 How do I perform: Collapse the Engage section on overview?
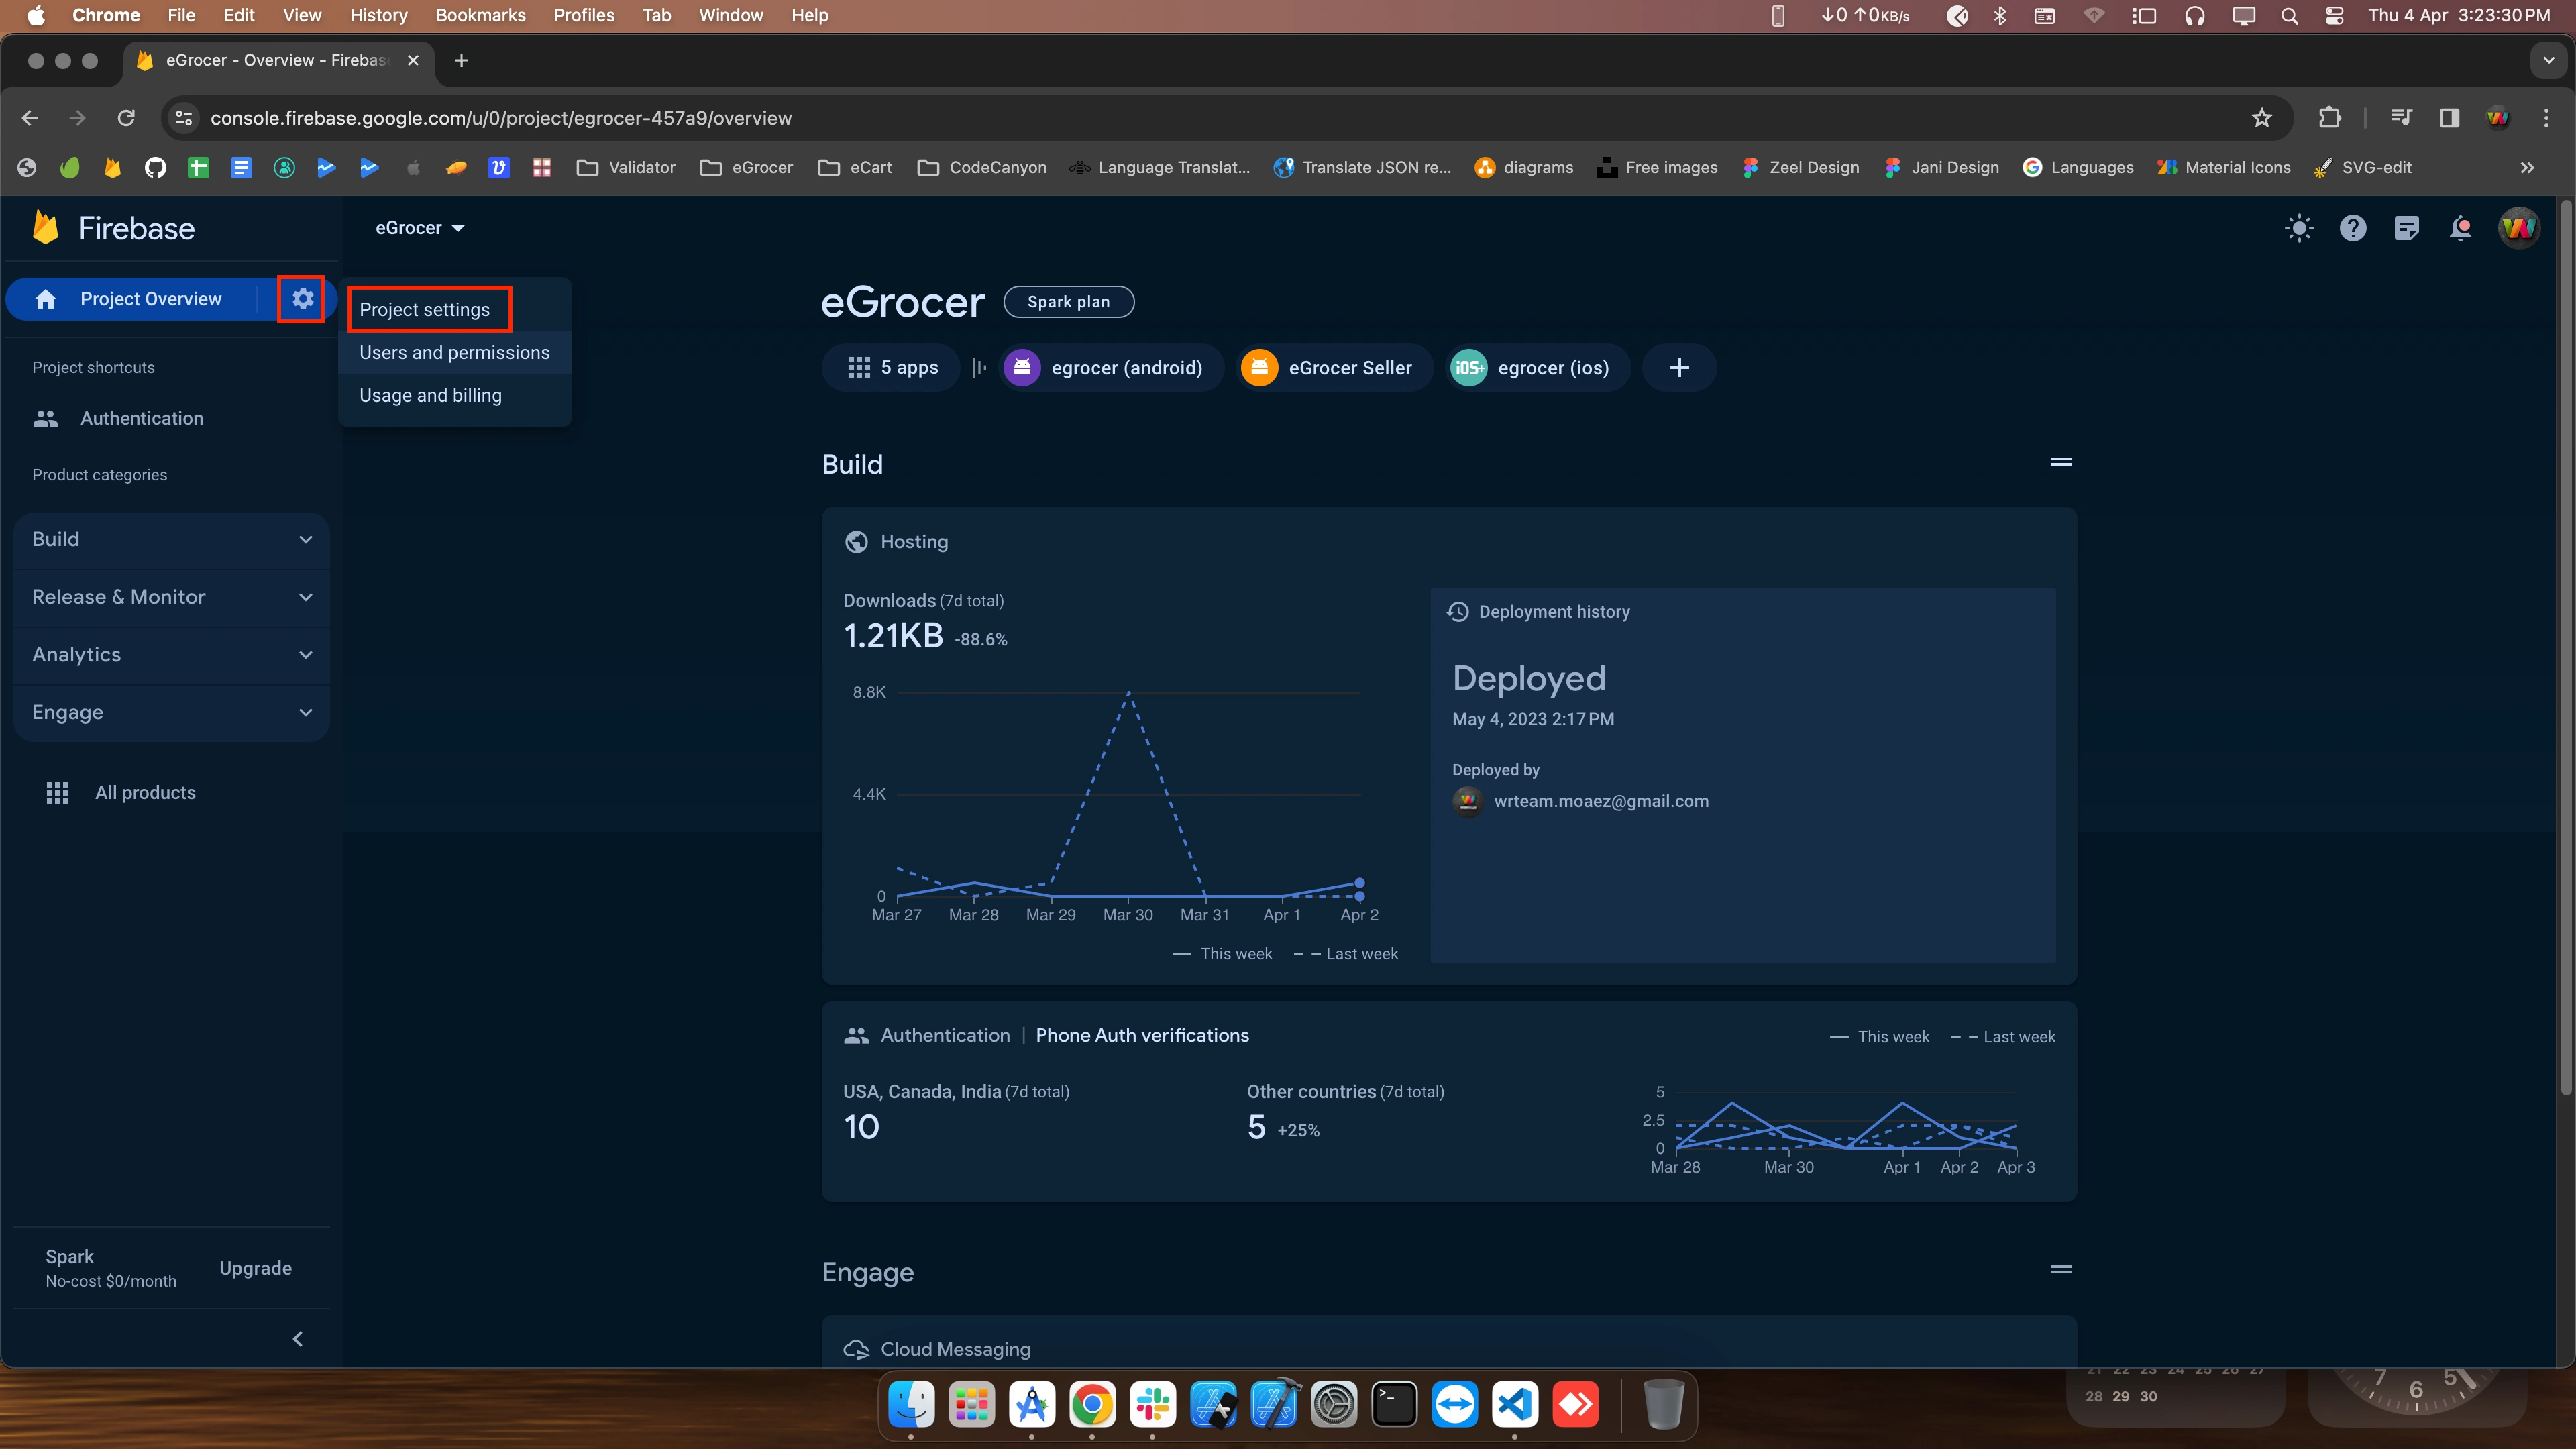(2060, 1270)
